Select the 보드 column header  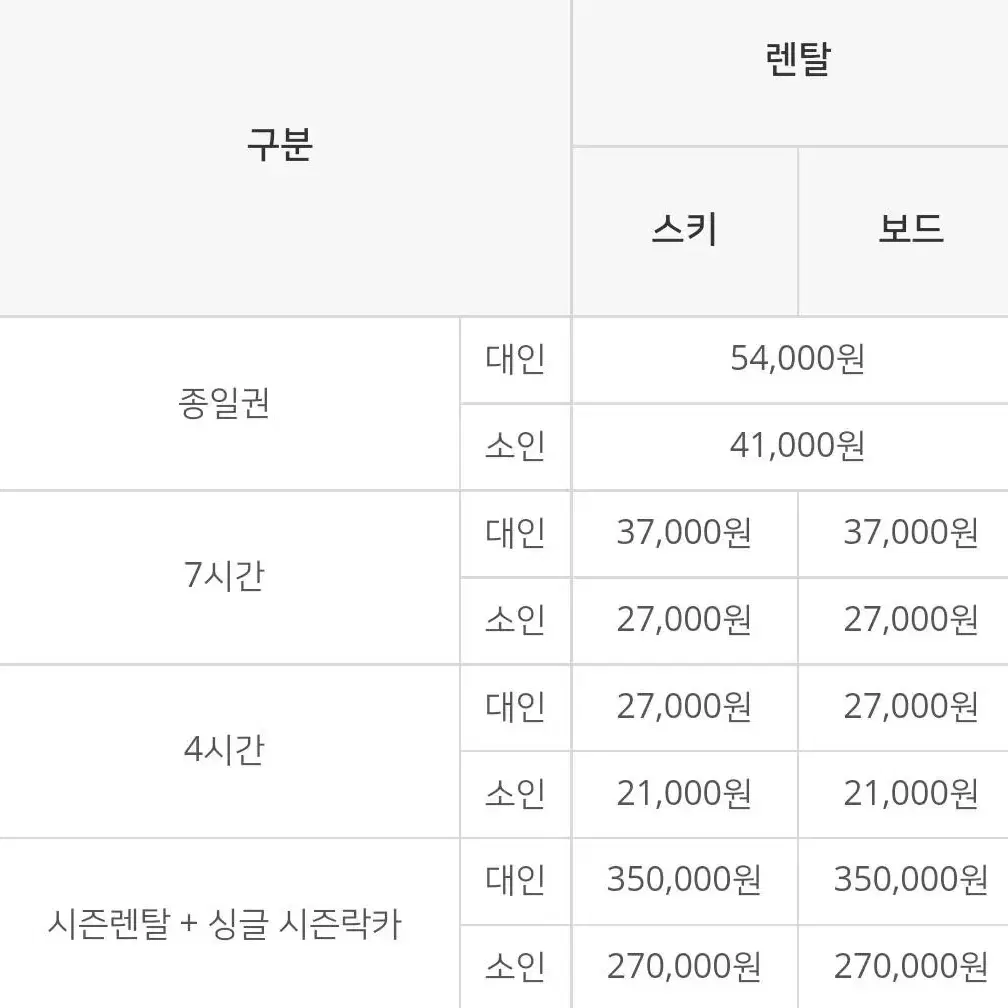(911, 230)
